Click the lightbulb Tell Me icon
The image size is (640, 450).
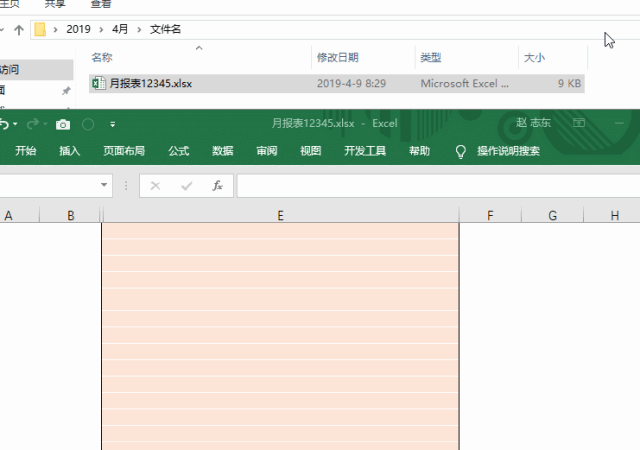pos(460,152)
